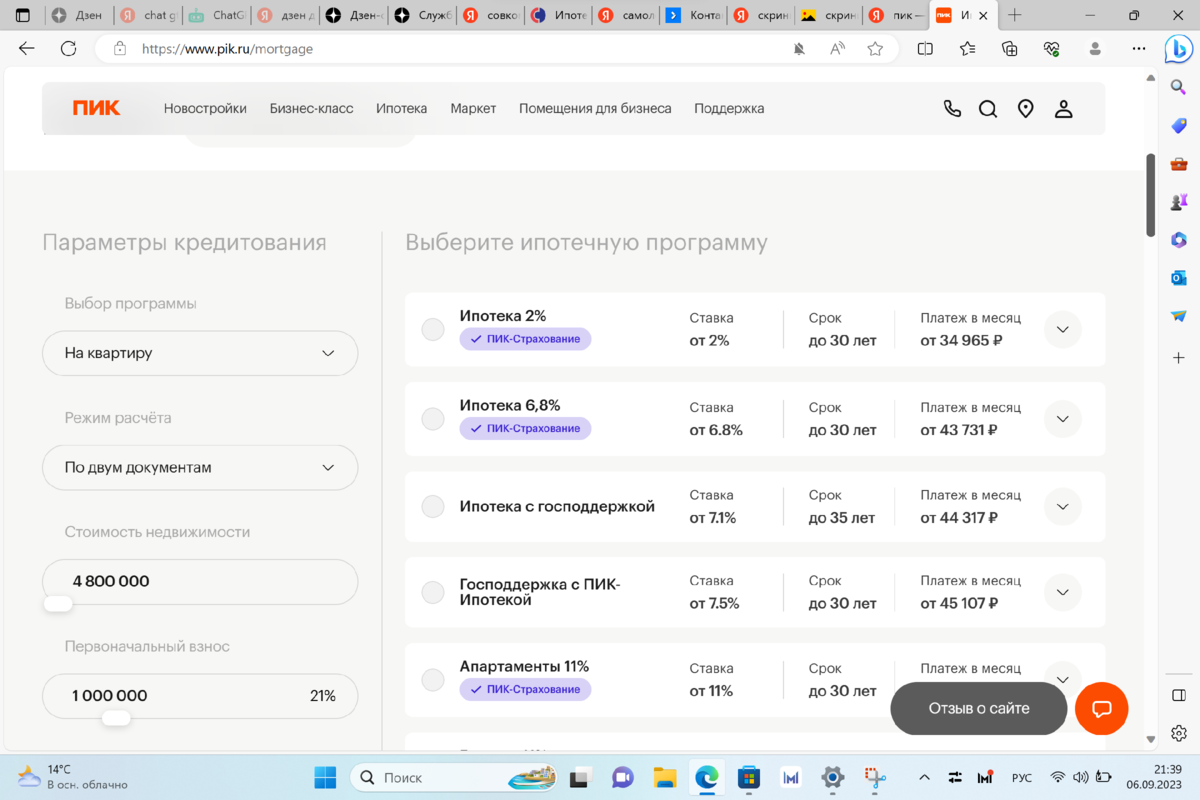This screenshot has width=1200, height=800.
Task: Select Ипотека 6,8% radio button
Action: [433, 419]
